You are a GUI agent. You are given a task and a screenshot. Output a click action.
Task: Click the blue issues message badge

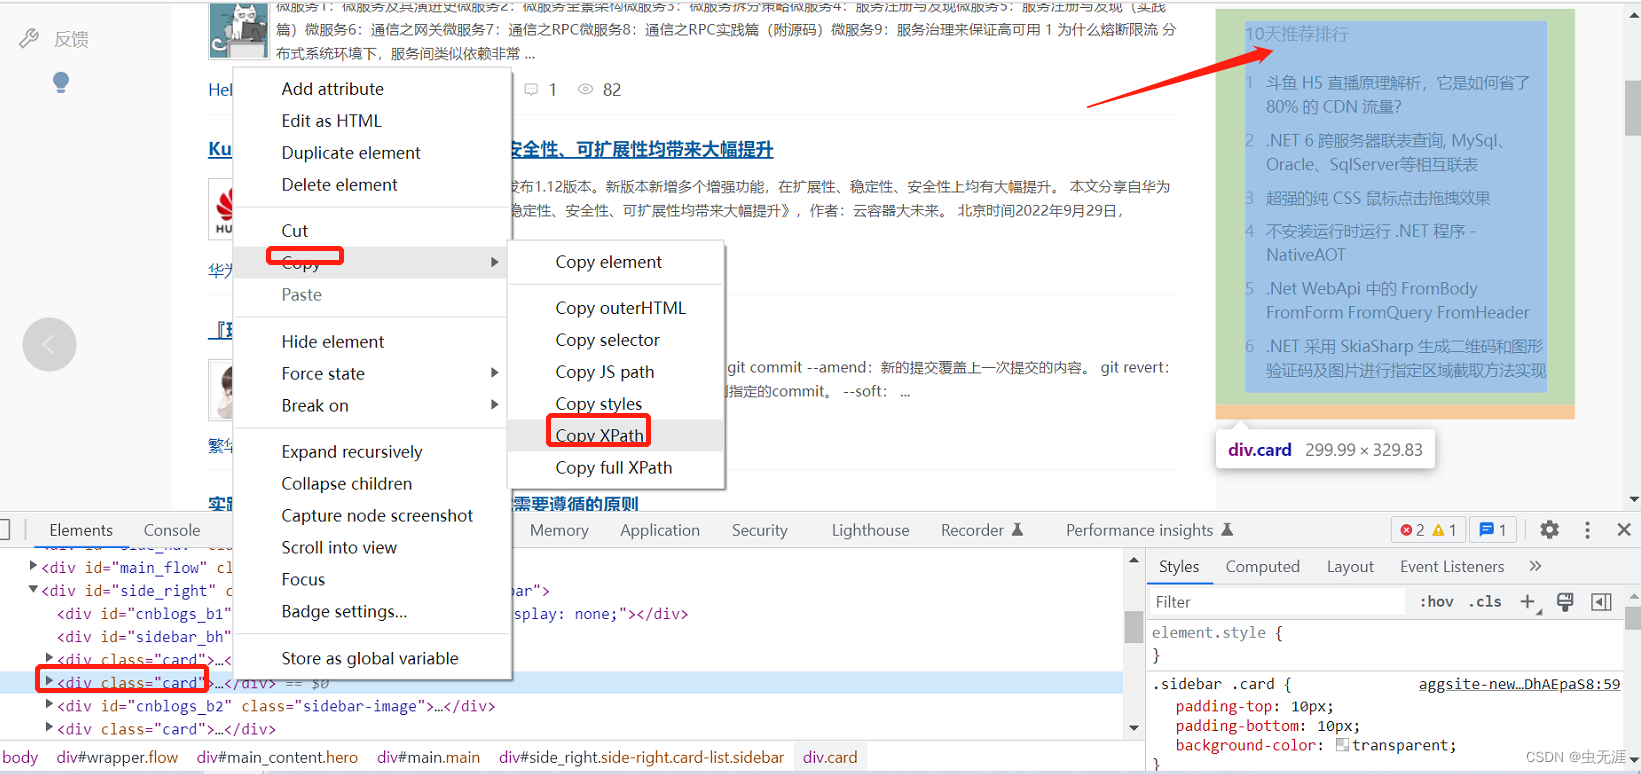[x=1493, y=530]
